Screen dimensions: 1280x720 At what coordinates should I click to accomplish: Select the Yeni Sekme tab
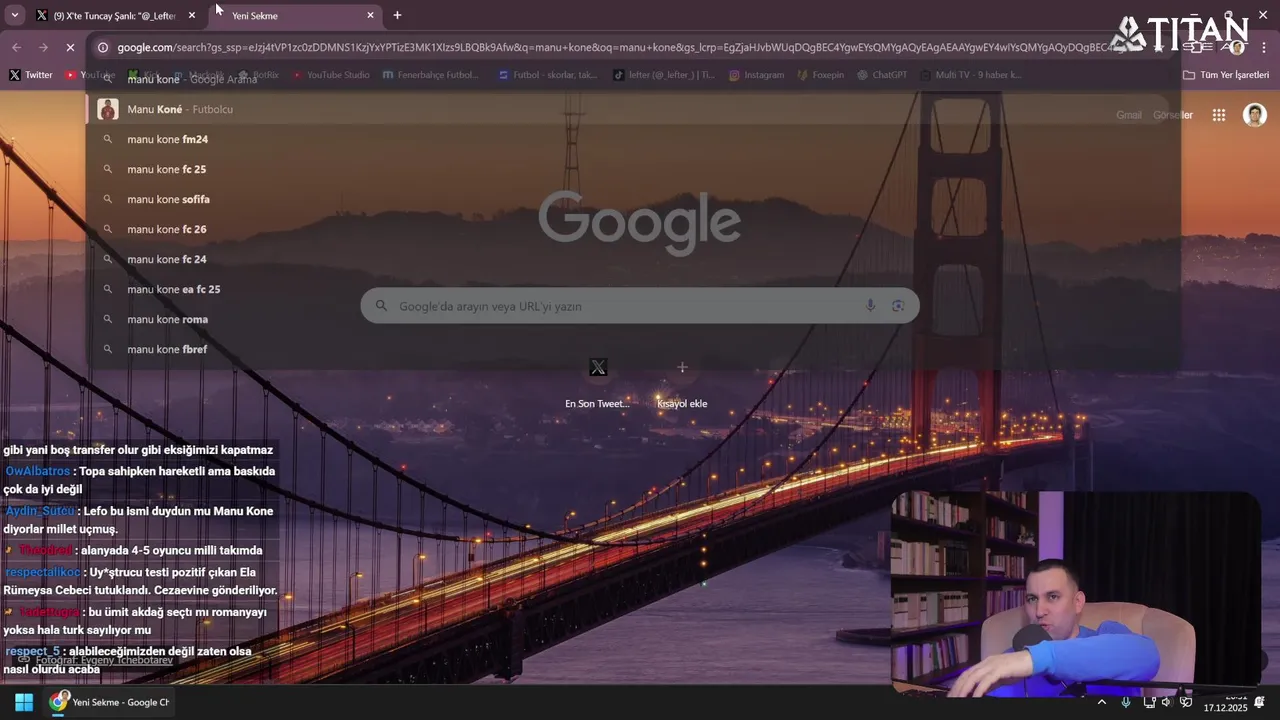click(x=295, y=15)
